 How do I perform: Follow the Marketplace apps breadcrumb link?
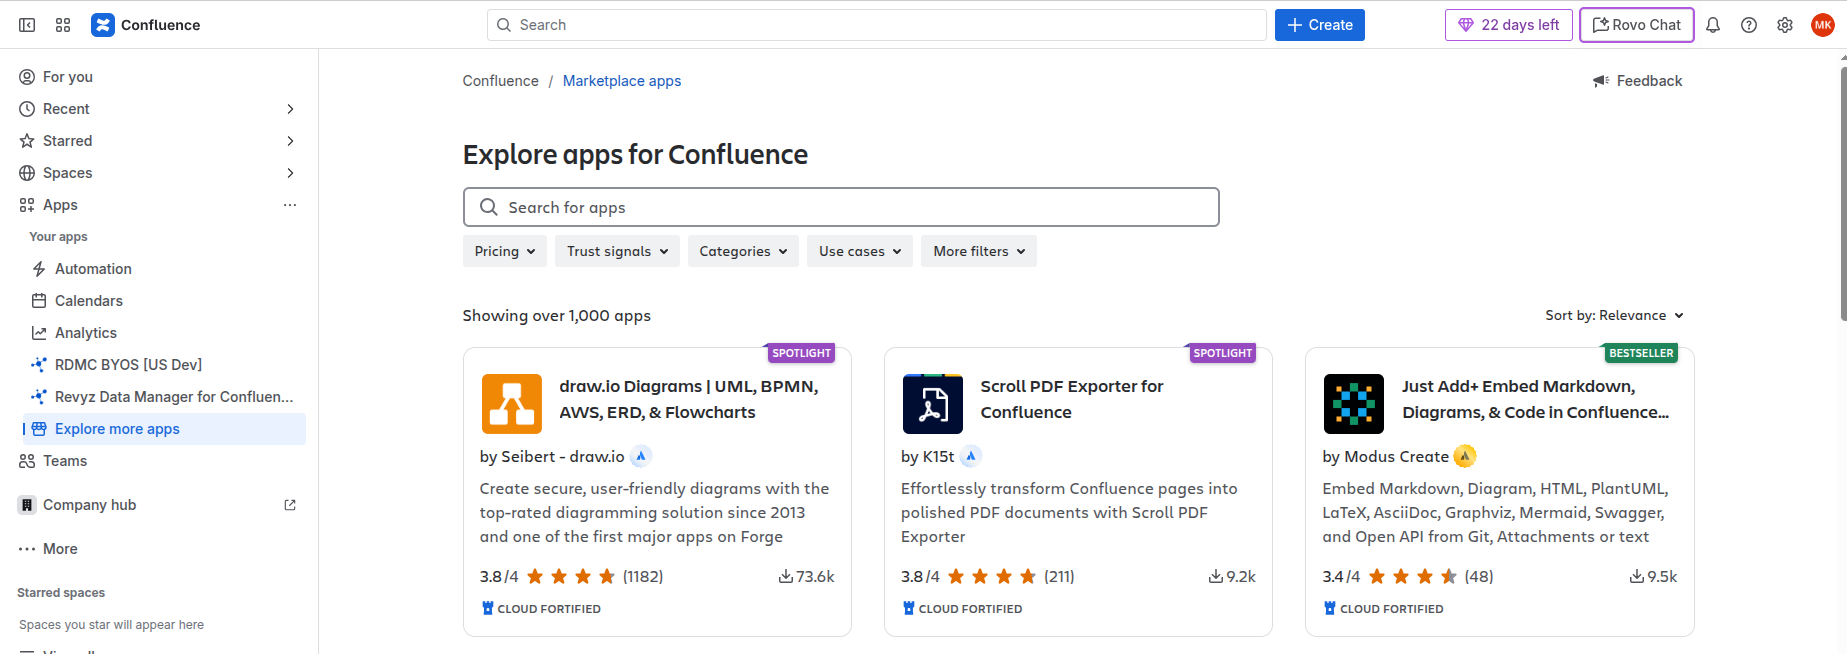tap(621, 81)
